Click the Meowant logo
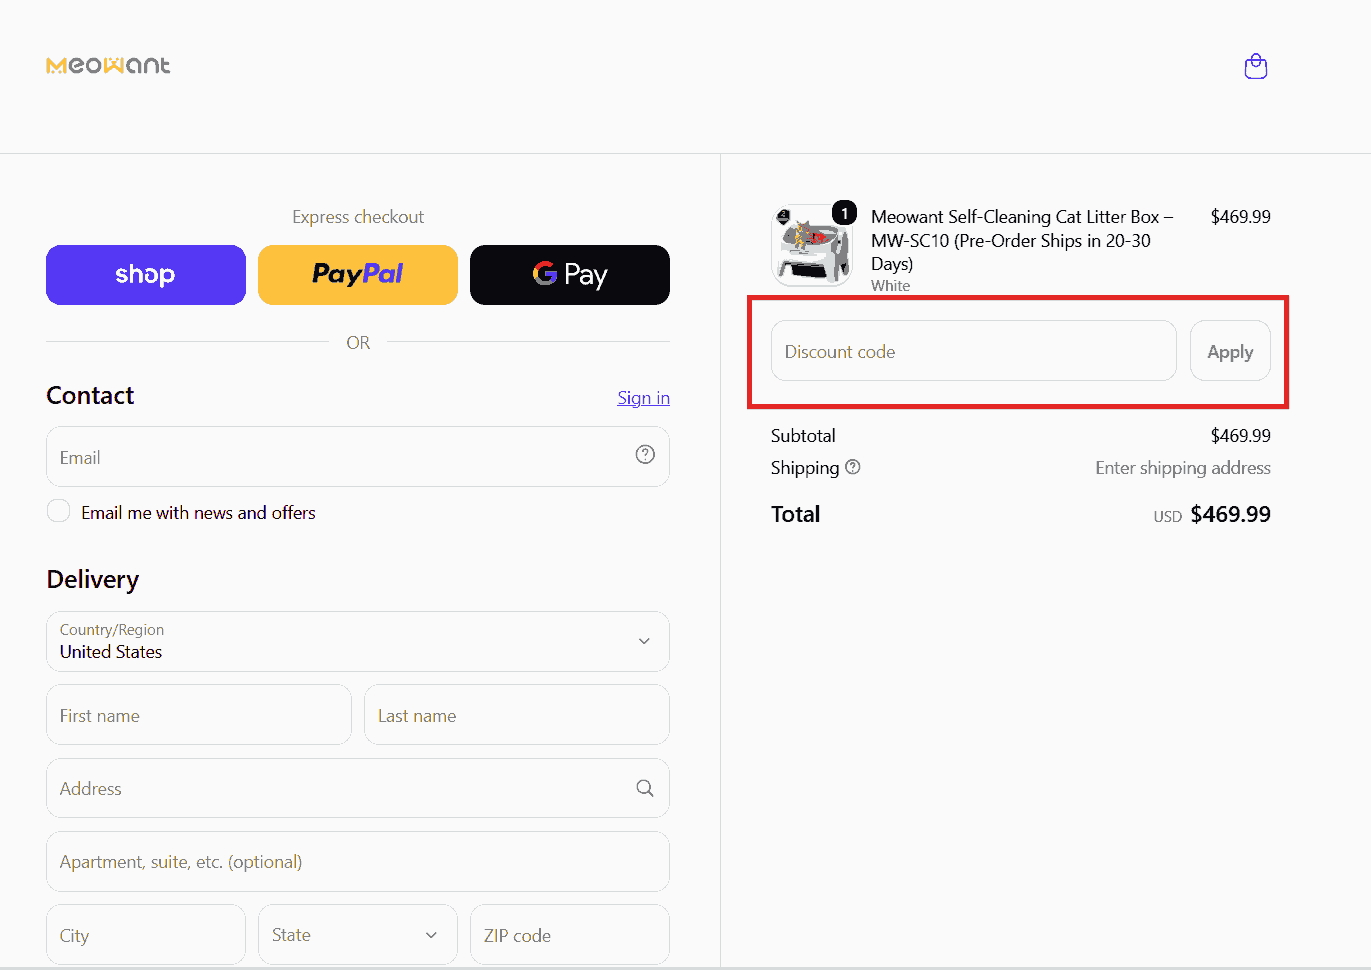 108,66
